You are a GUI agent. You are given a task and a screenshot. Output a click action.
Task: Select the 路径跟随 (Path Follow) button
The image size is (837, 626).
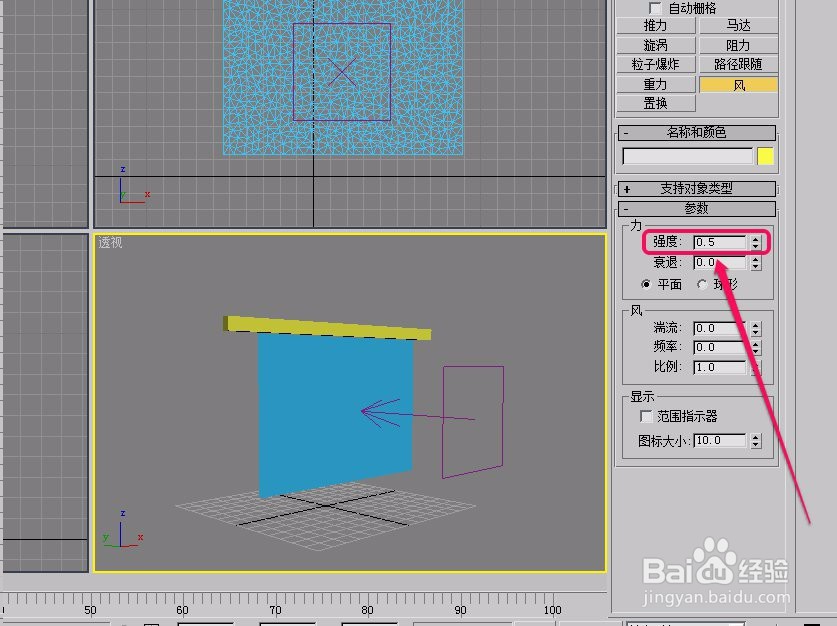pyautogui.click(x=740, y=63)
